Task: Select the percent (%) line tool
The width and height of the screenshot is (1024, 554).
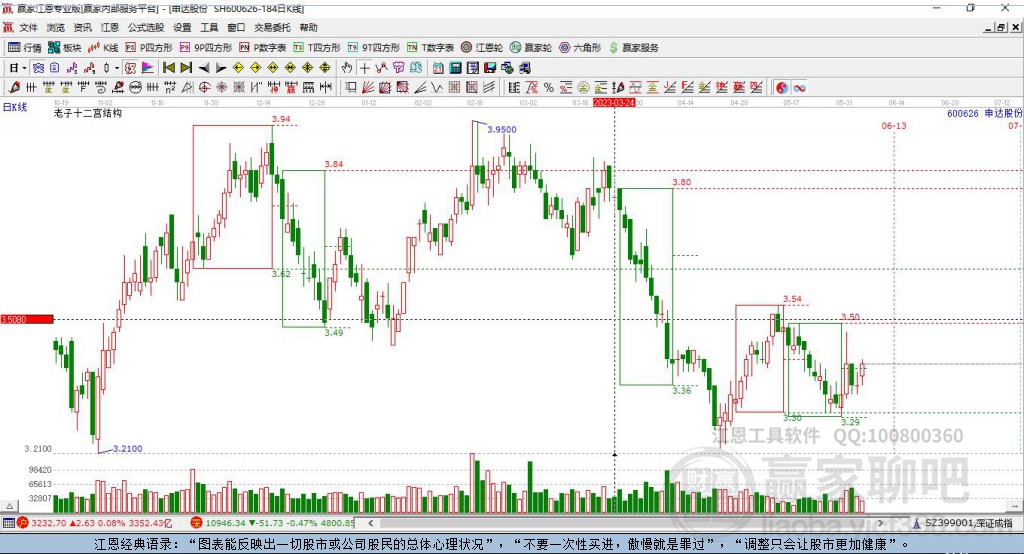Action: tap(549, 88)
